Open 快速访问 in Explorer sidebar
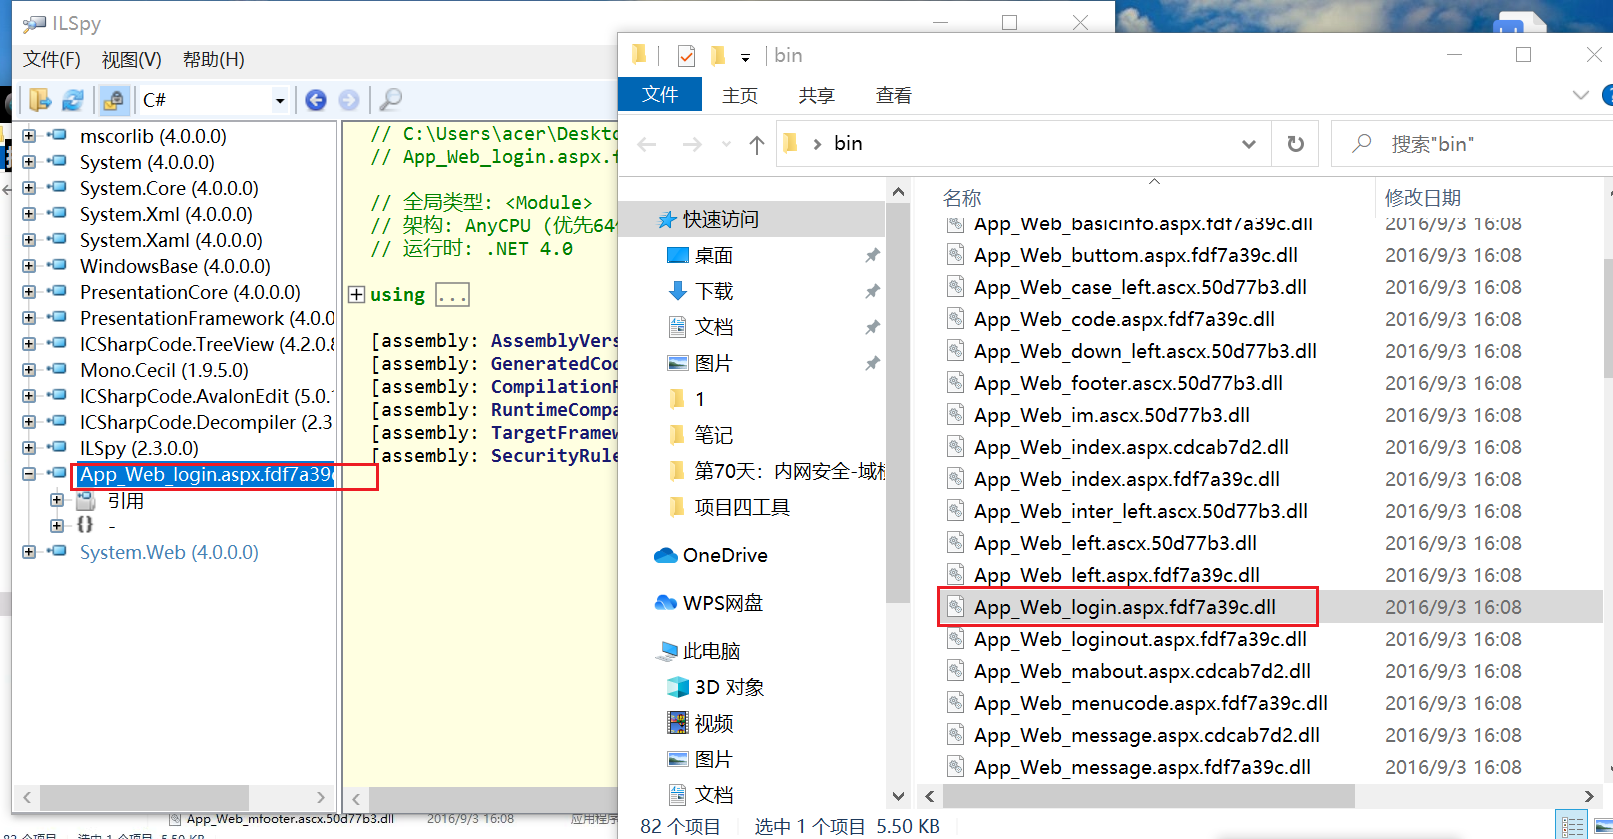The width and height of the screenshot is (1613, 839). point(720,219)
